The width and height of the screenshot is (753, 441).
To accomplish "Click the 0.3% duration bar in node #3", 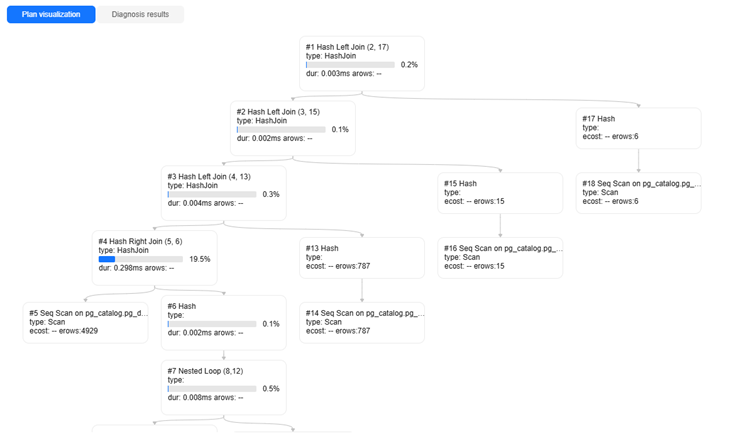I will tap(212, 195).
